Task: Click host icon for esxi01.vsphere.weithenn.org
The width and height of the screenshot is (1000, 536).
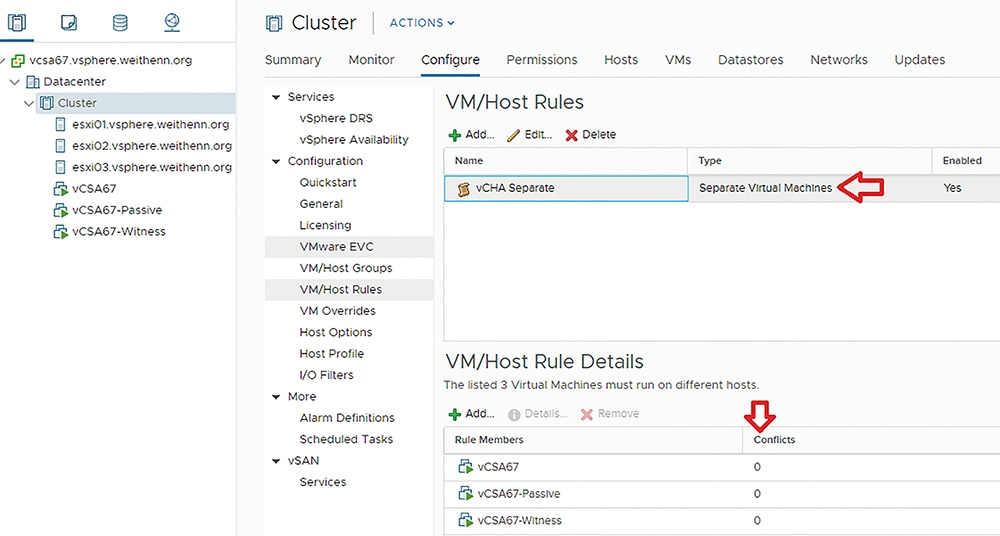Action: [x=61, y=124]
